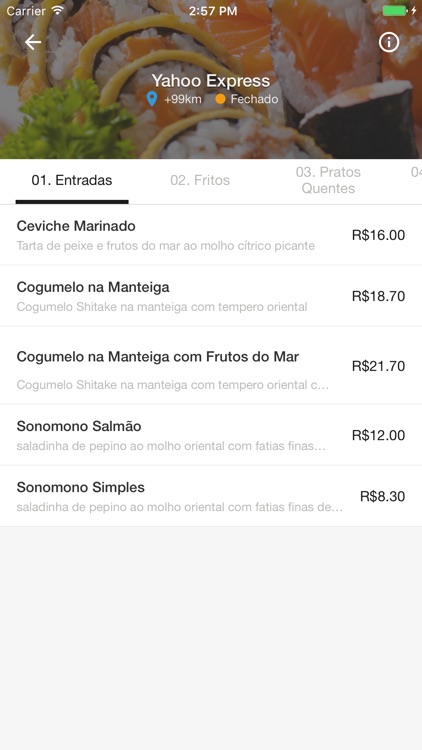Open the restaurant info icon
The height and width of the screenshot is (750, 422).
coord(389,42)
